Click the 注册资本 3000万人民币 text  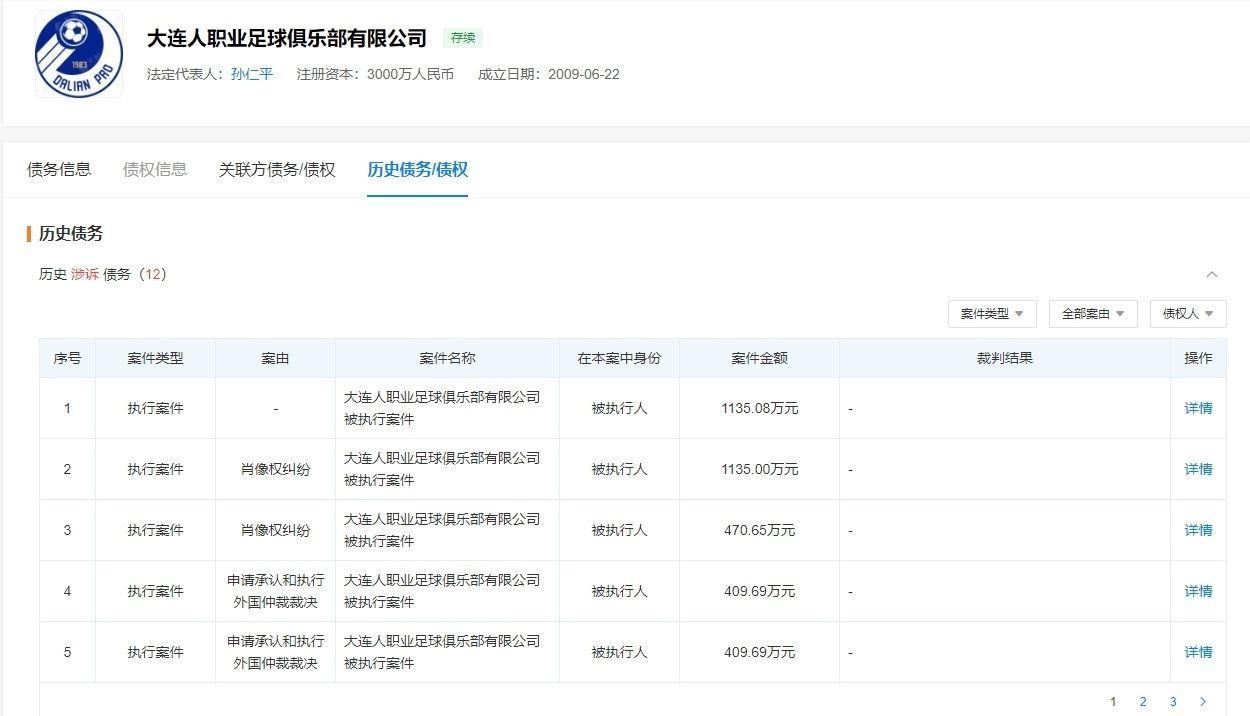coord(375,74)
